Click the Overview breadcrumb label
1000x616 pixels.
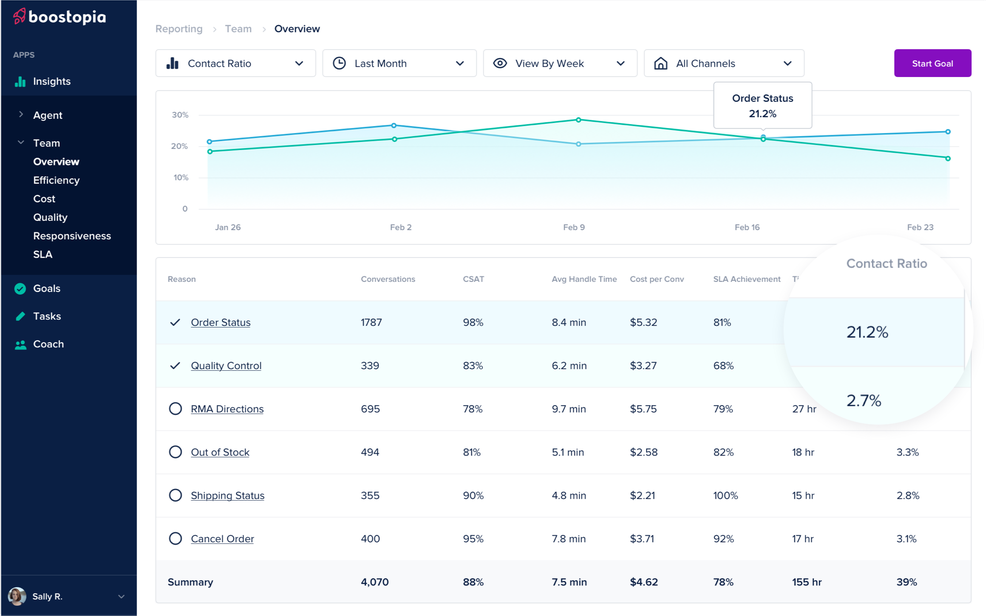297,29
